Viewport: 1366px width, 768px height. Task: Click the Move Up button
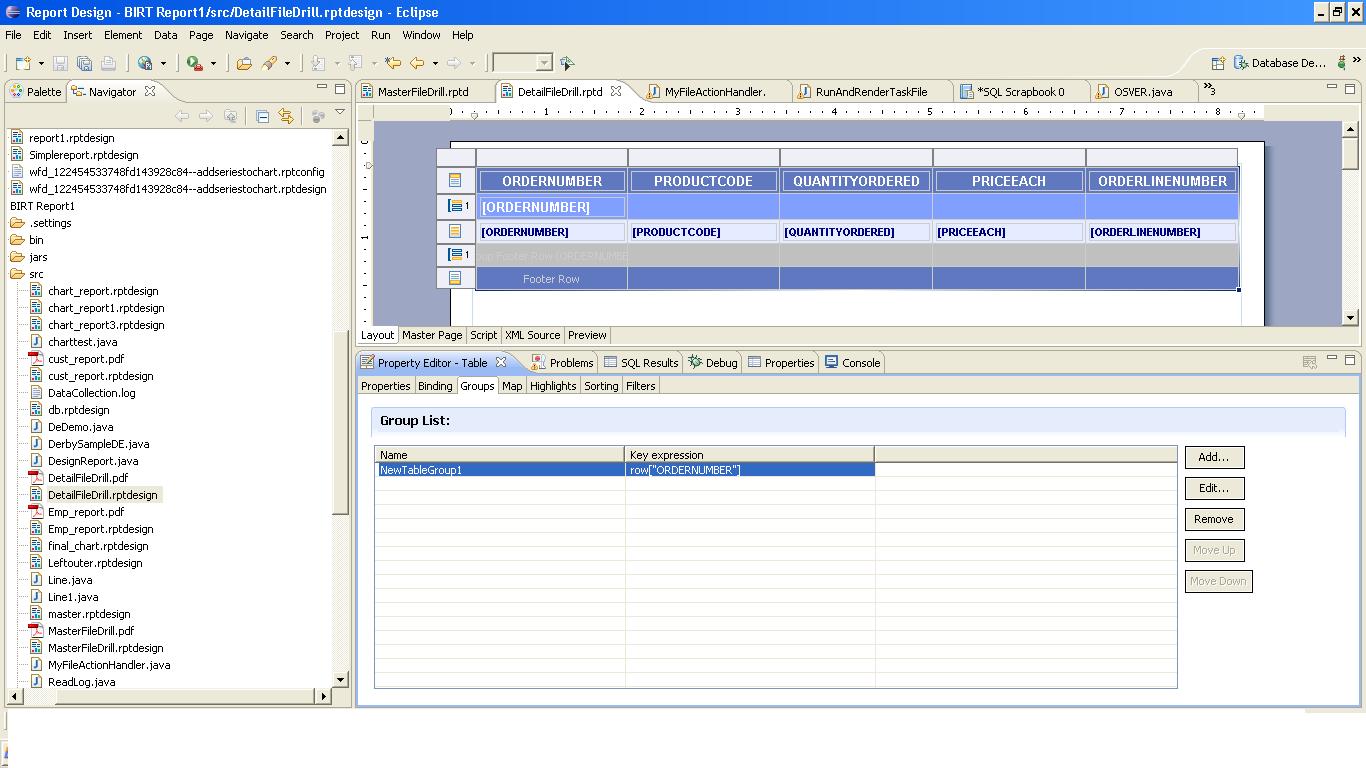(x=1214, y=550)
